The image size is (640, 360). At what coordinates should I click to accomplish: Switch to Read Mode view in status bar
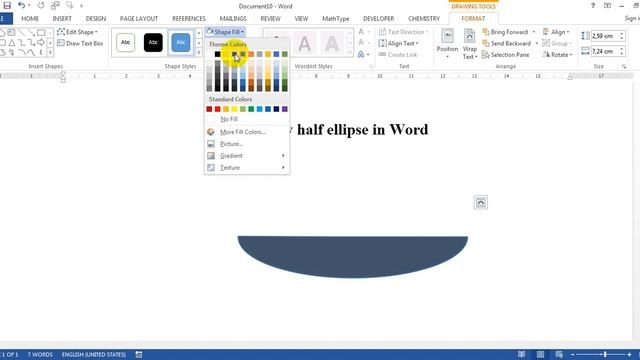(x=521, y=354)
